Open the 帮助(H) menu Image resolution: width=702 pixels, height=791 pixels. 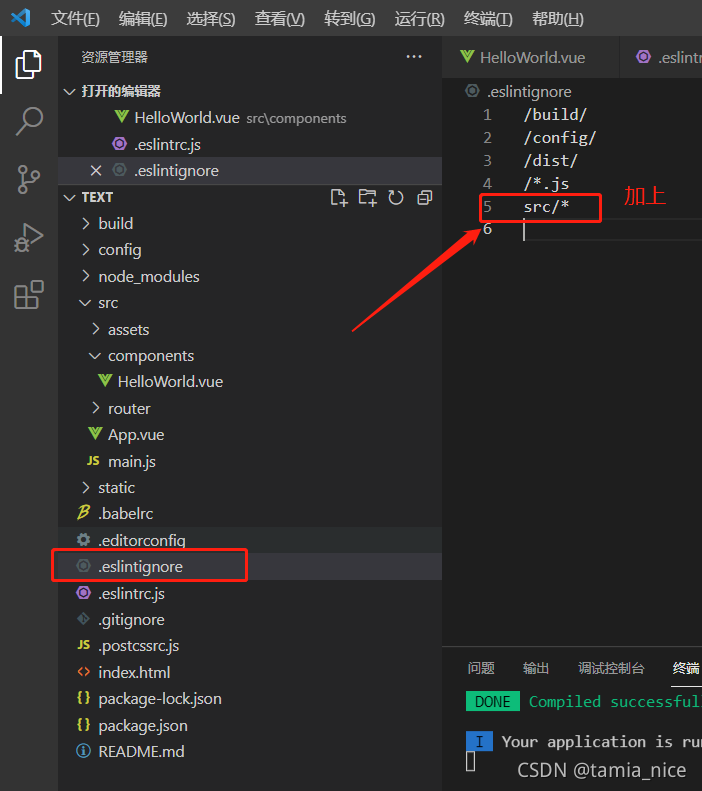tap(558, 19)
